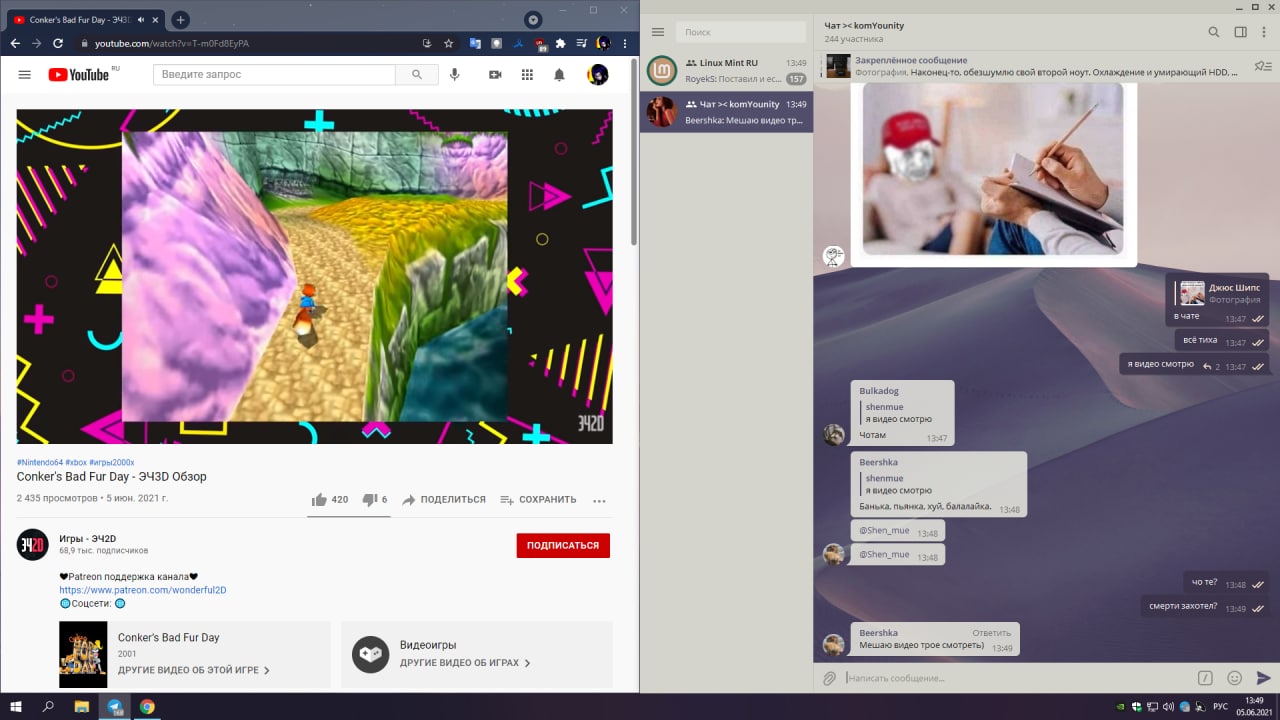Open the photo with the red cap
This screenshot has width=1280, height=720.
coord(993,169)
